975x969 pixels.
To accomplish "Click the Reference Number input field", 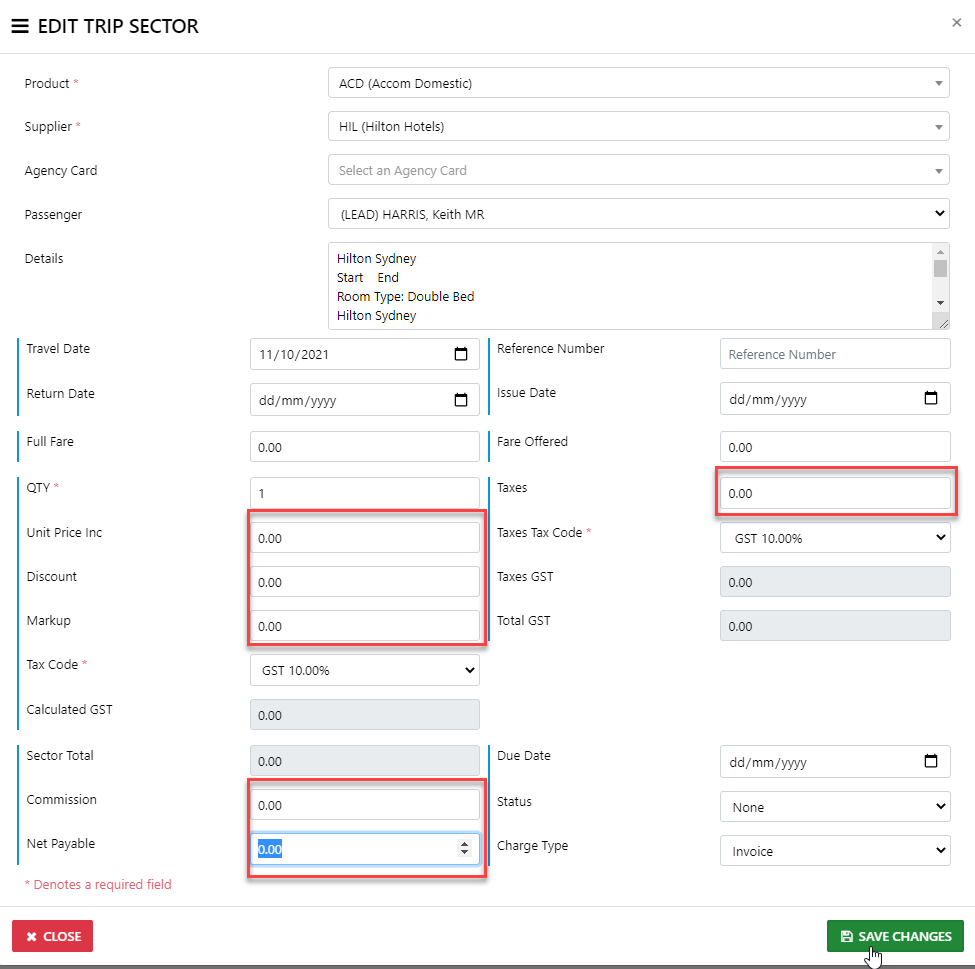I will pyautogui.click(x=835, y=354).
